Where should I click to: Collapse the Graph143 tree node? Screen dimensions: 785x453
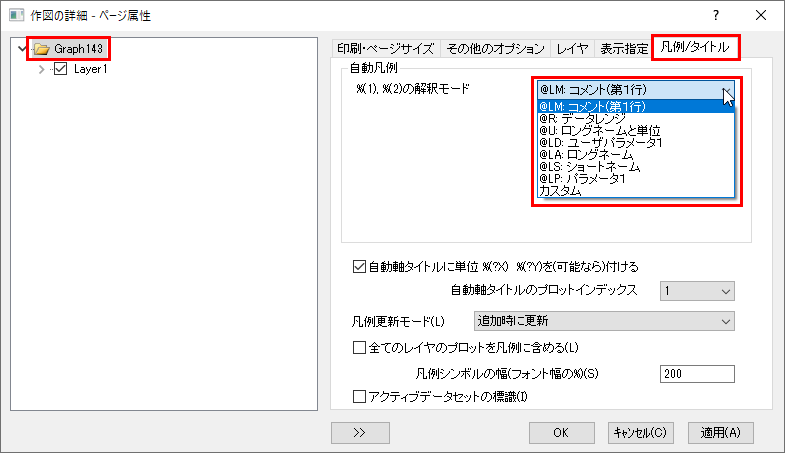click(22, 49)
